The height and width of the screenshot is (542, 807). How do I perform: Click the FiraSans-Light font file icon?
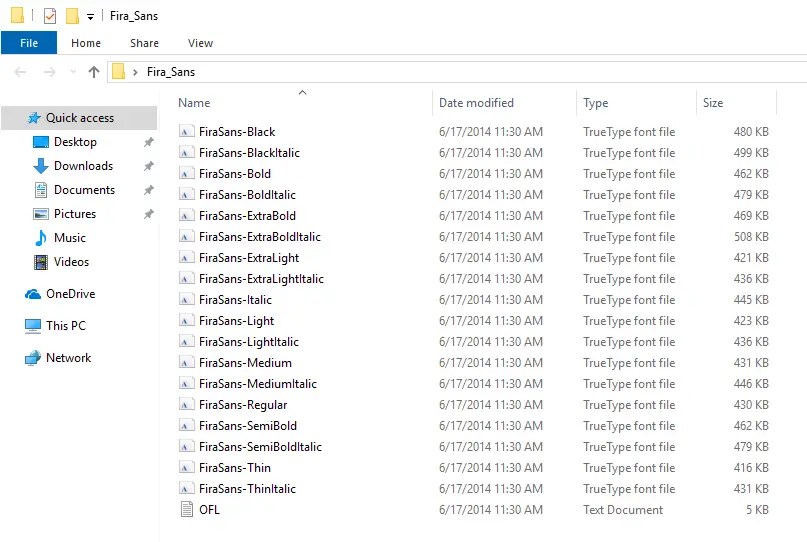[x=186, y=320]
